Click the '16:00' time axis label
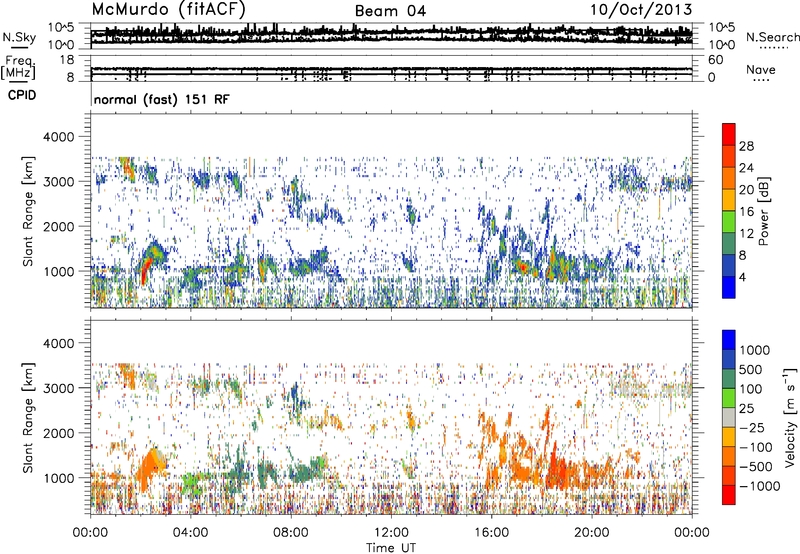 click(x=491, y=533)
